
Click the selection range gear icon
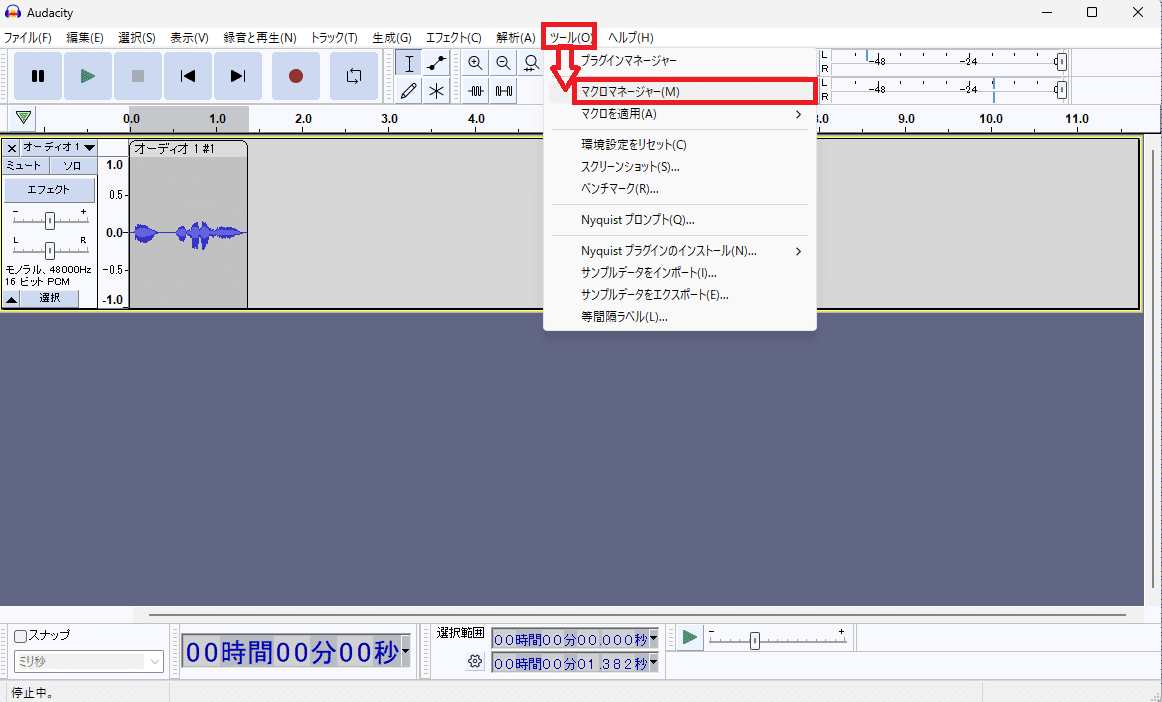tap(475, 661)
